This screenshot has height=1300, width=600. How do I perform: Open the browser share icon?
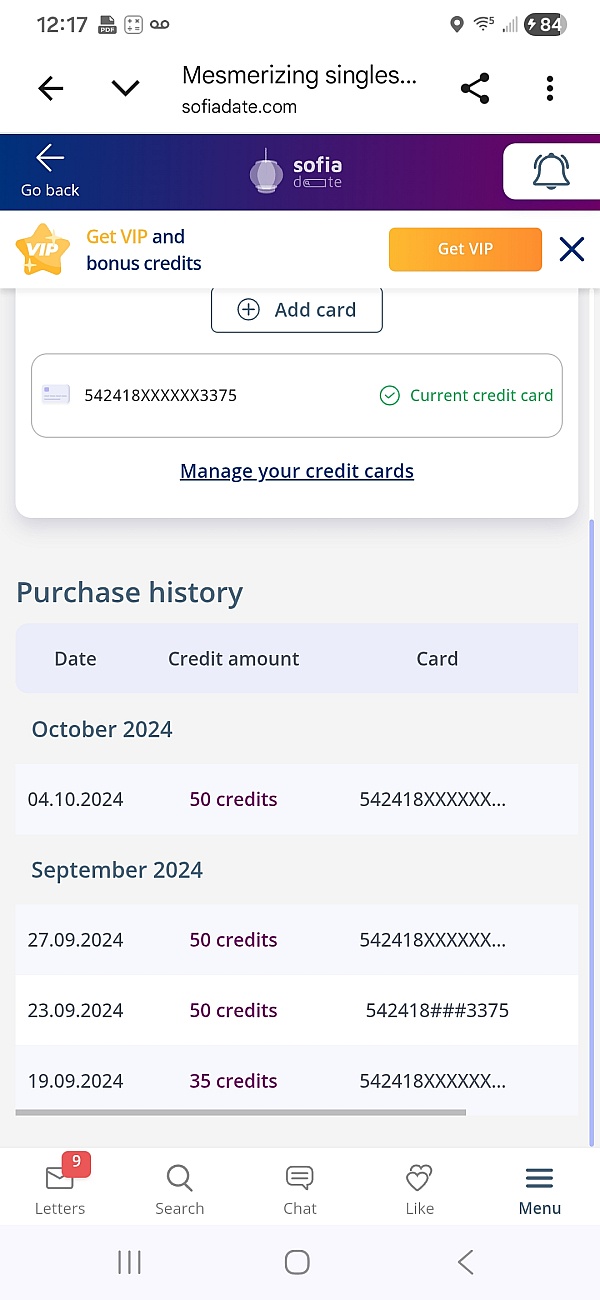(475, 89)
